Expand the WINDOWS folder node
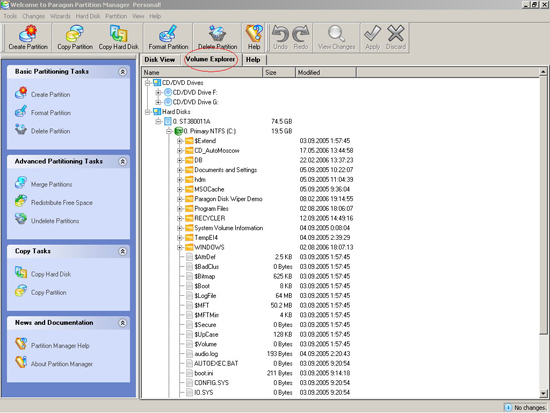 (180, 247)
